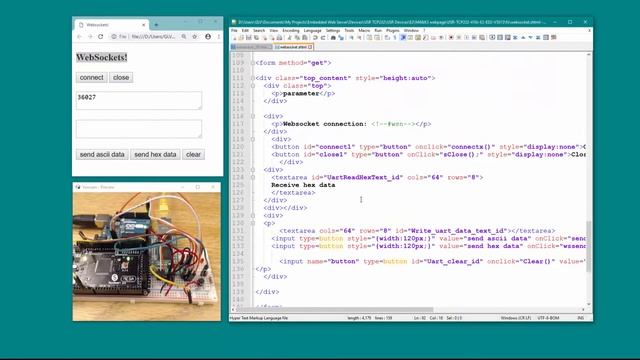
Task: Click the browser address bar file URL
Action: tap(153, 37)
